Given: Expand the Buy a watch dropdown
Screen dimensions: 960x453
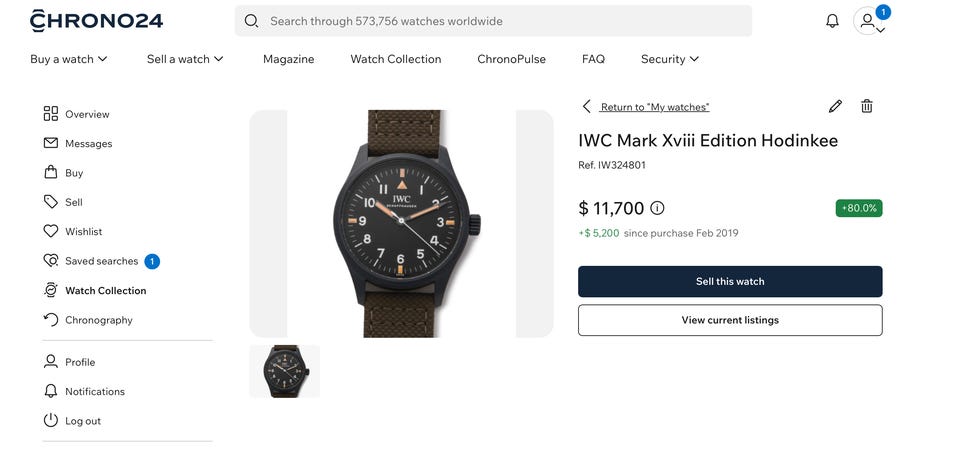Looking at the screenshot, I should click(x=69, y=59).
